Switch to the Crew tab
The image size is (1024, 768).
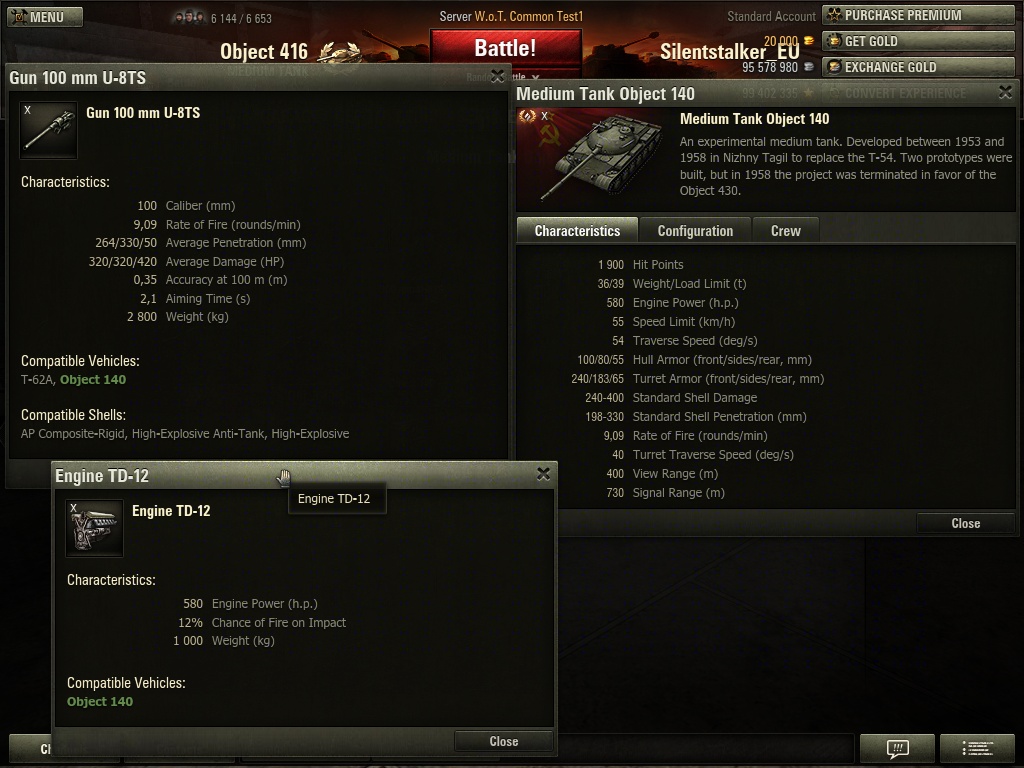click(x=786, y=231)
